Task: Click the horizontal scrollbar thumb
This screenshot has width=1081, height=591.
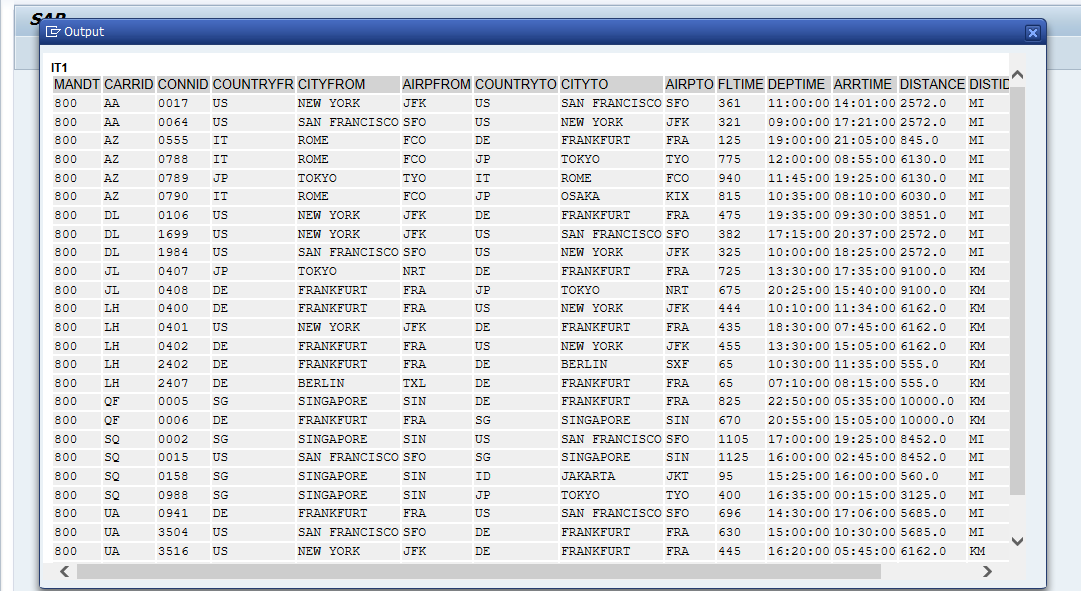Action: tap(478, 571)
